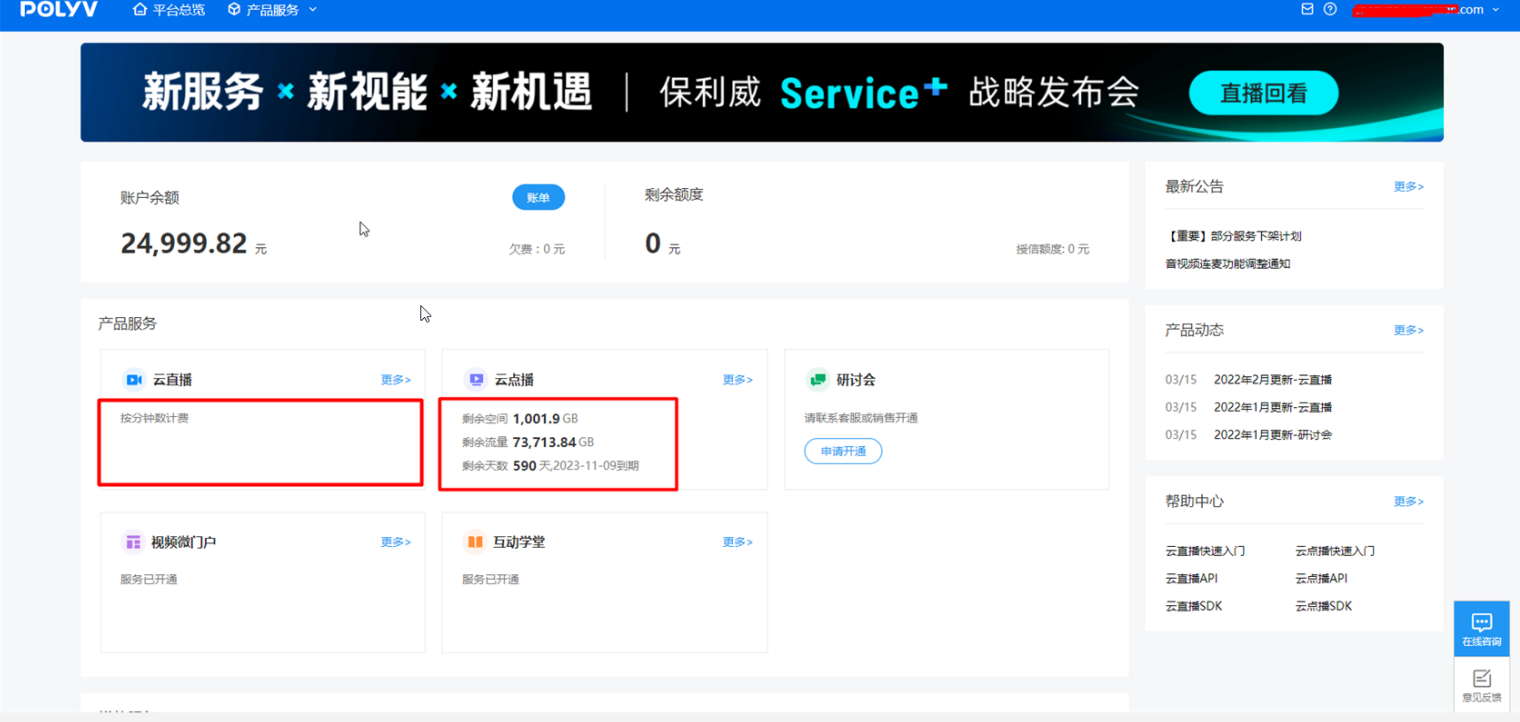
Task: Click the 云点播 player icon
Action: (475, 380)
